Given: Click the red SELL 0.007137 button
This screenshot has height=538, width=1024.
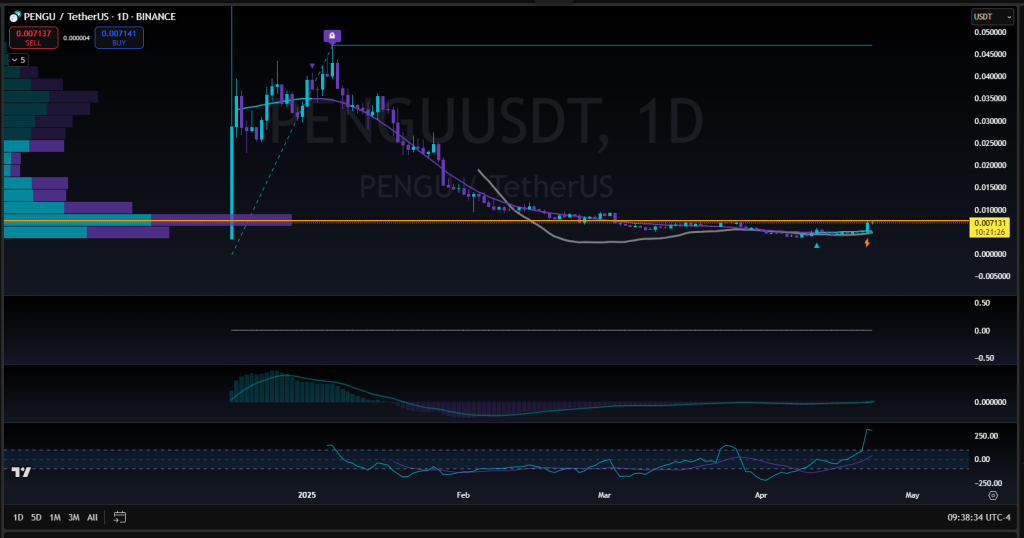Looking at the screenshot, I should 33,38.
